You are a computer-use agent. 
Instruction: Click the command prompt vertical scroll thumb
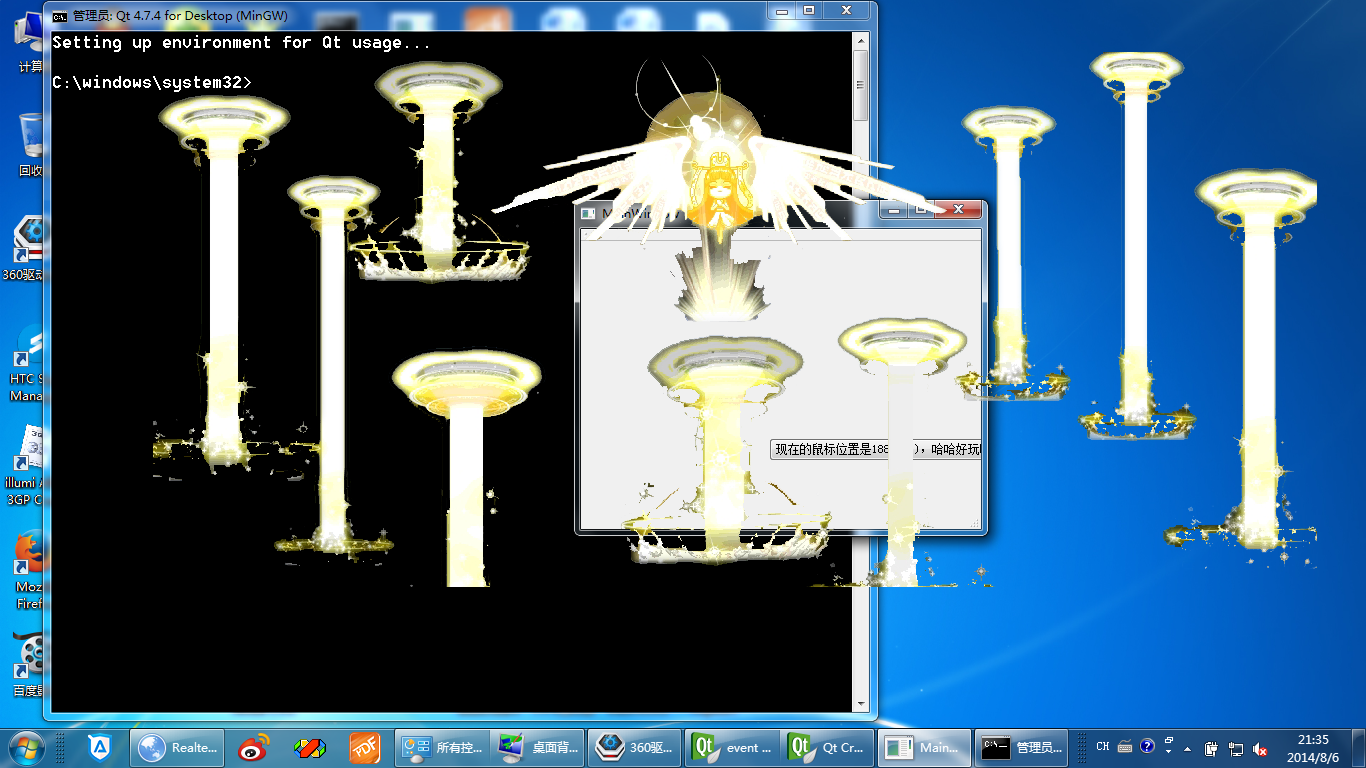pos(860,85)
